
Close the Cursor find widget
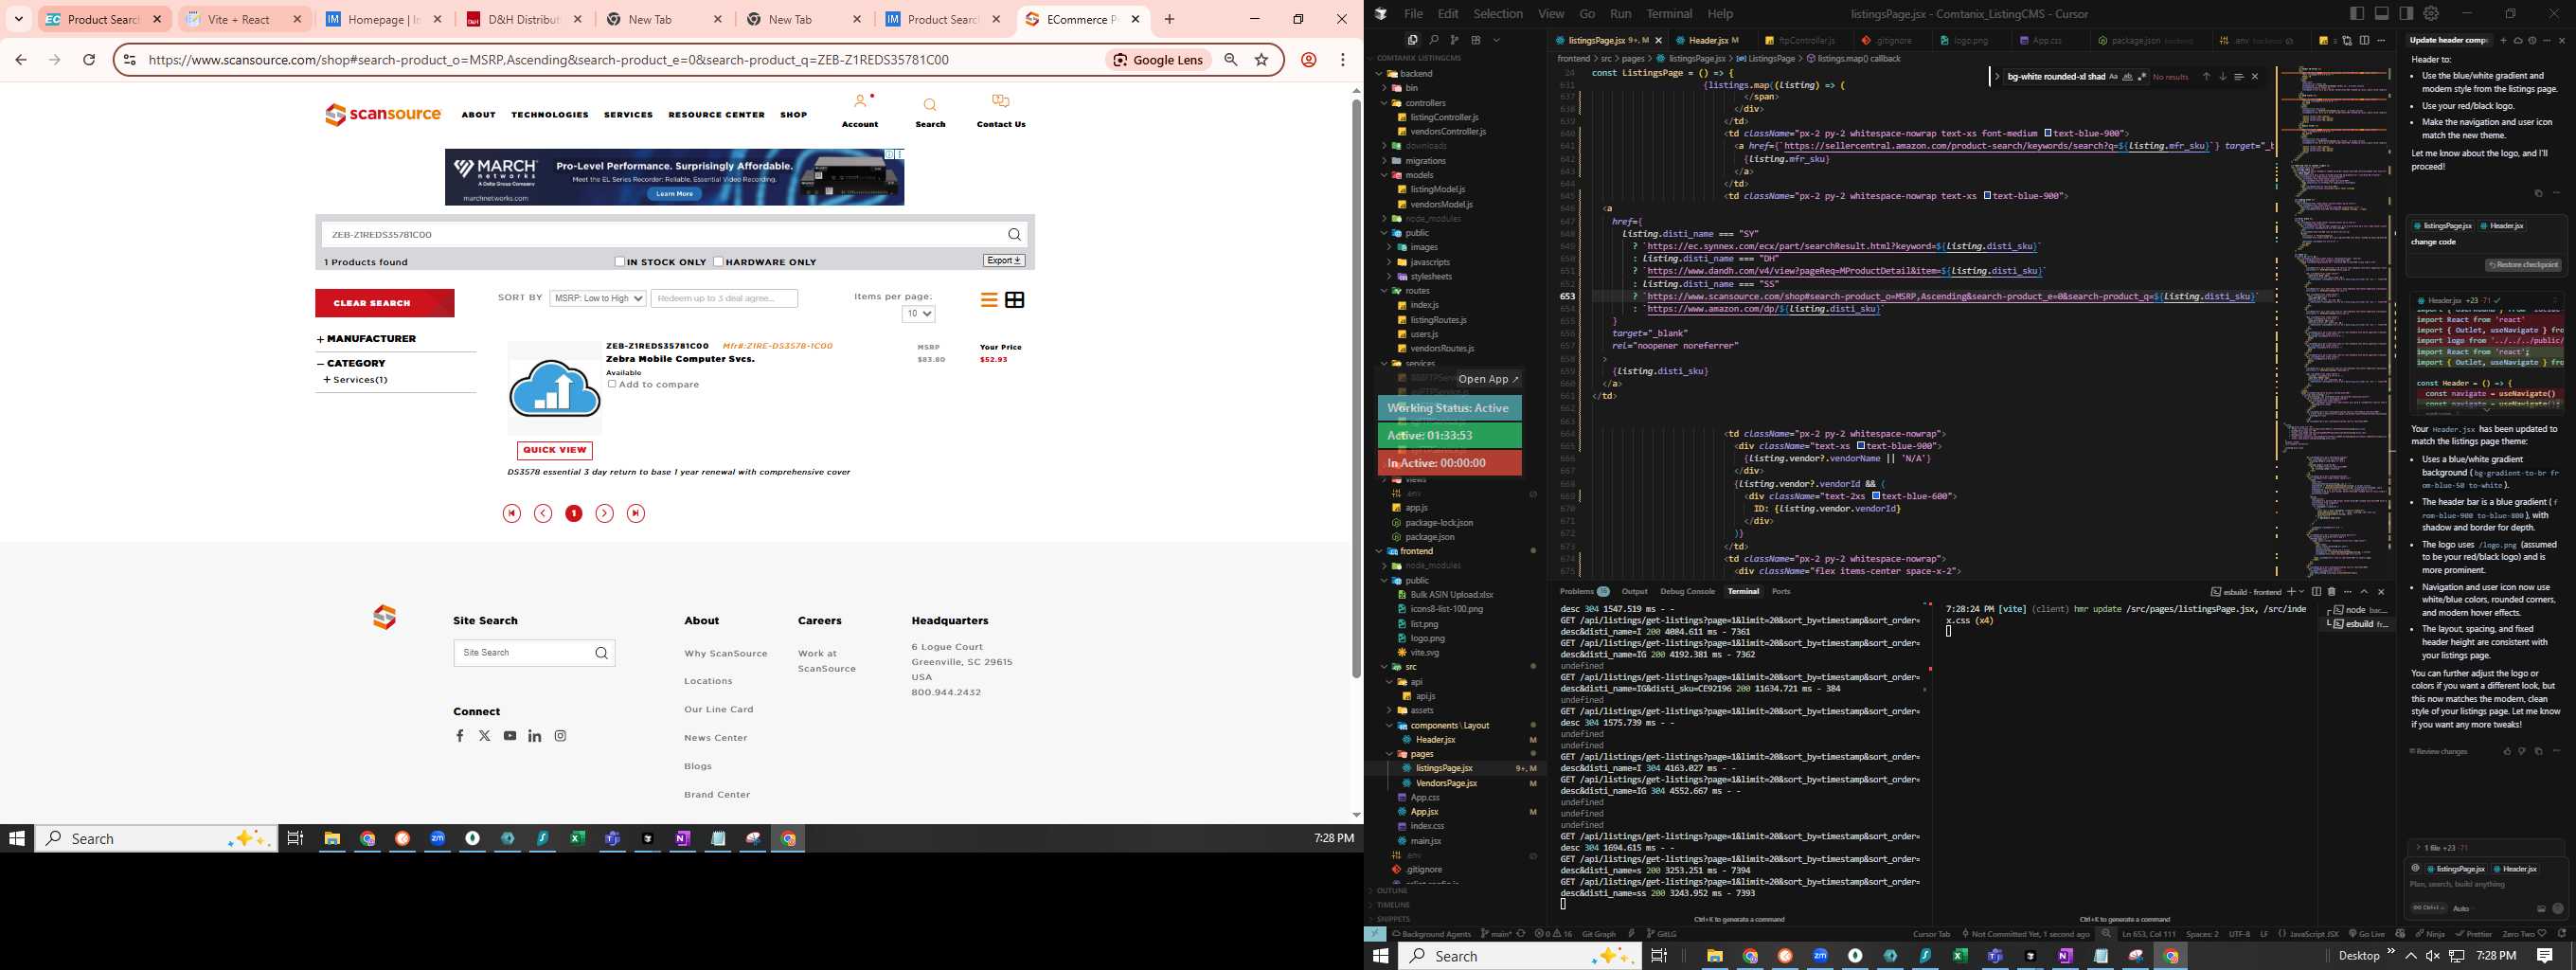coord(2255,77)
